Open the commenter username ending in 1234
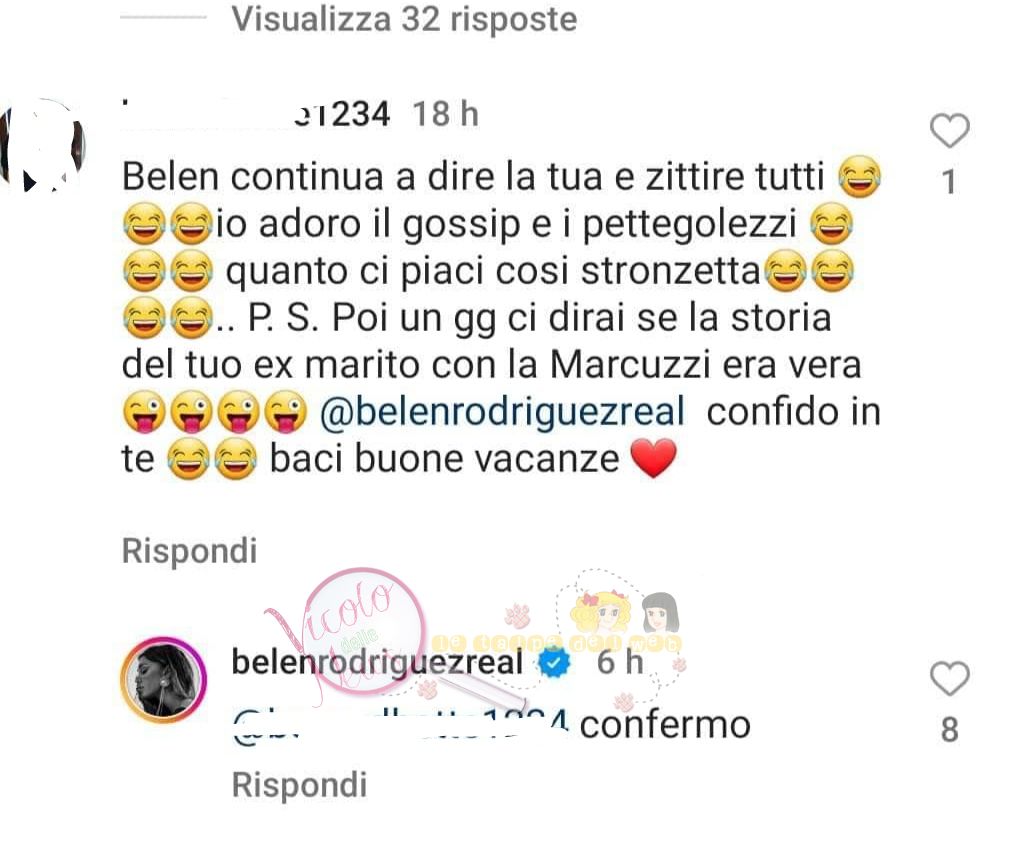 tap(256, 114)
